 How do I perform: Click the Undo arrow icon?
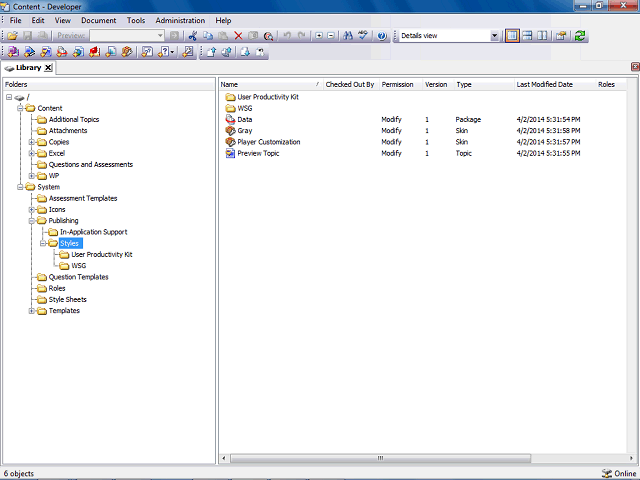(x=287, y=36)
